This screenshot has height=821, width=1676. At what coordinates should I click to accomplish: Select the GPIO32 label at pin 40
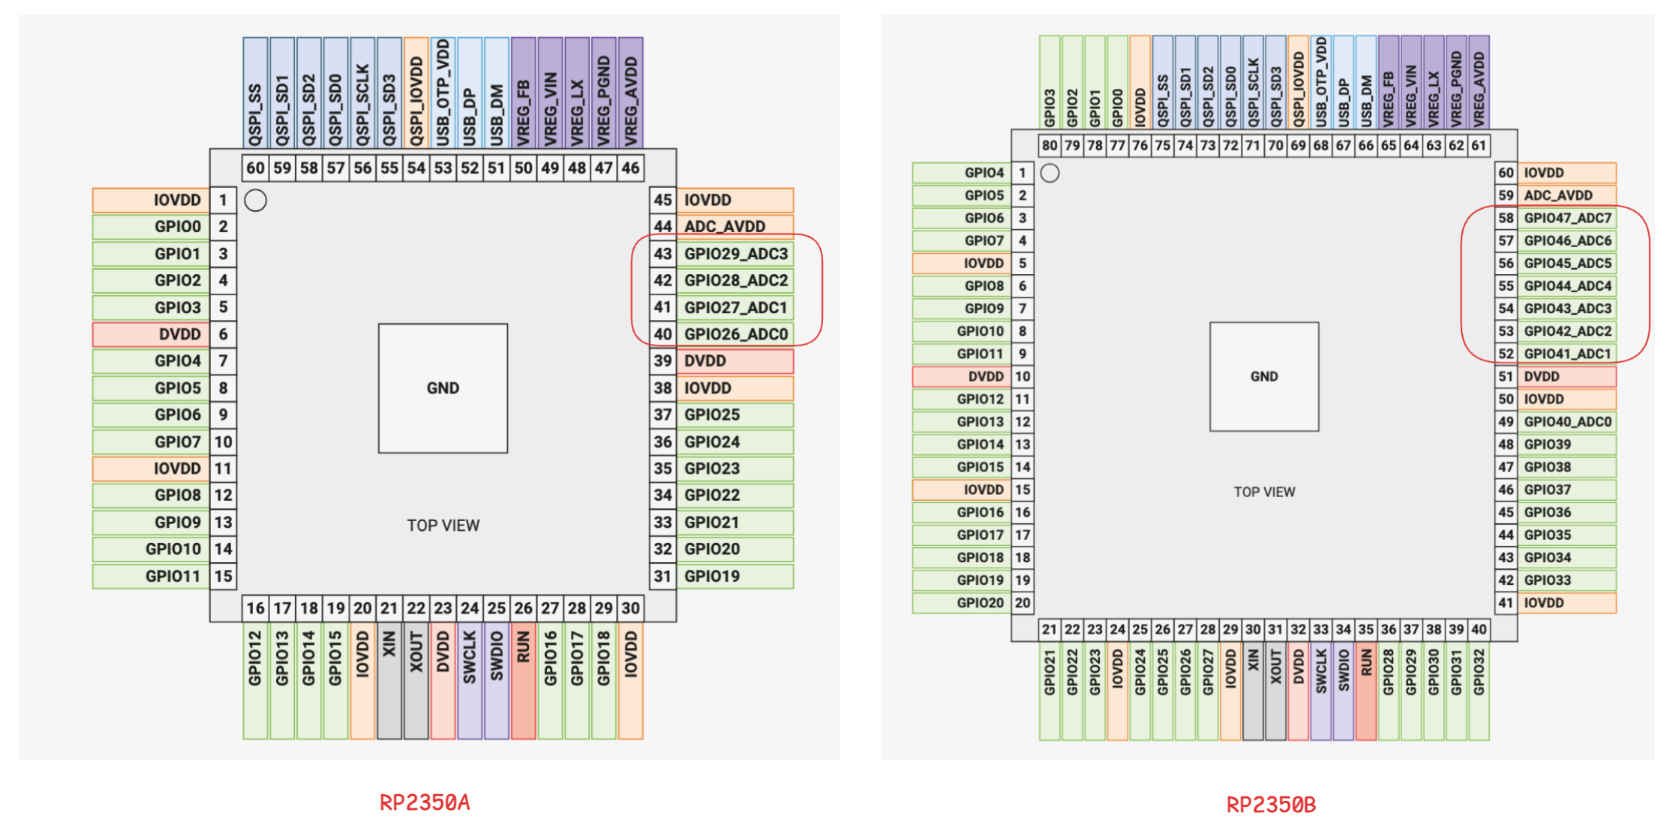click(1479, 691)
